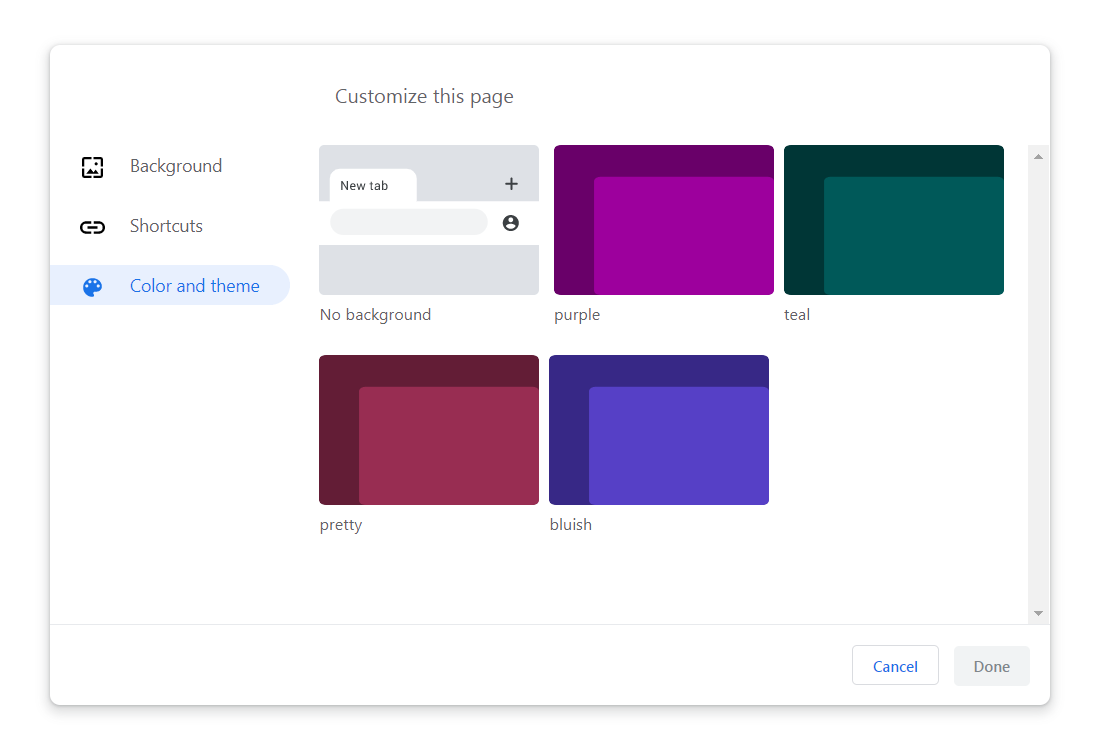Click the Done button
Viewport: 1100px width, 750px height.
pyautogui.click(x=991, y=666)
